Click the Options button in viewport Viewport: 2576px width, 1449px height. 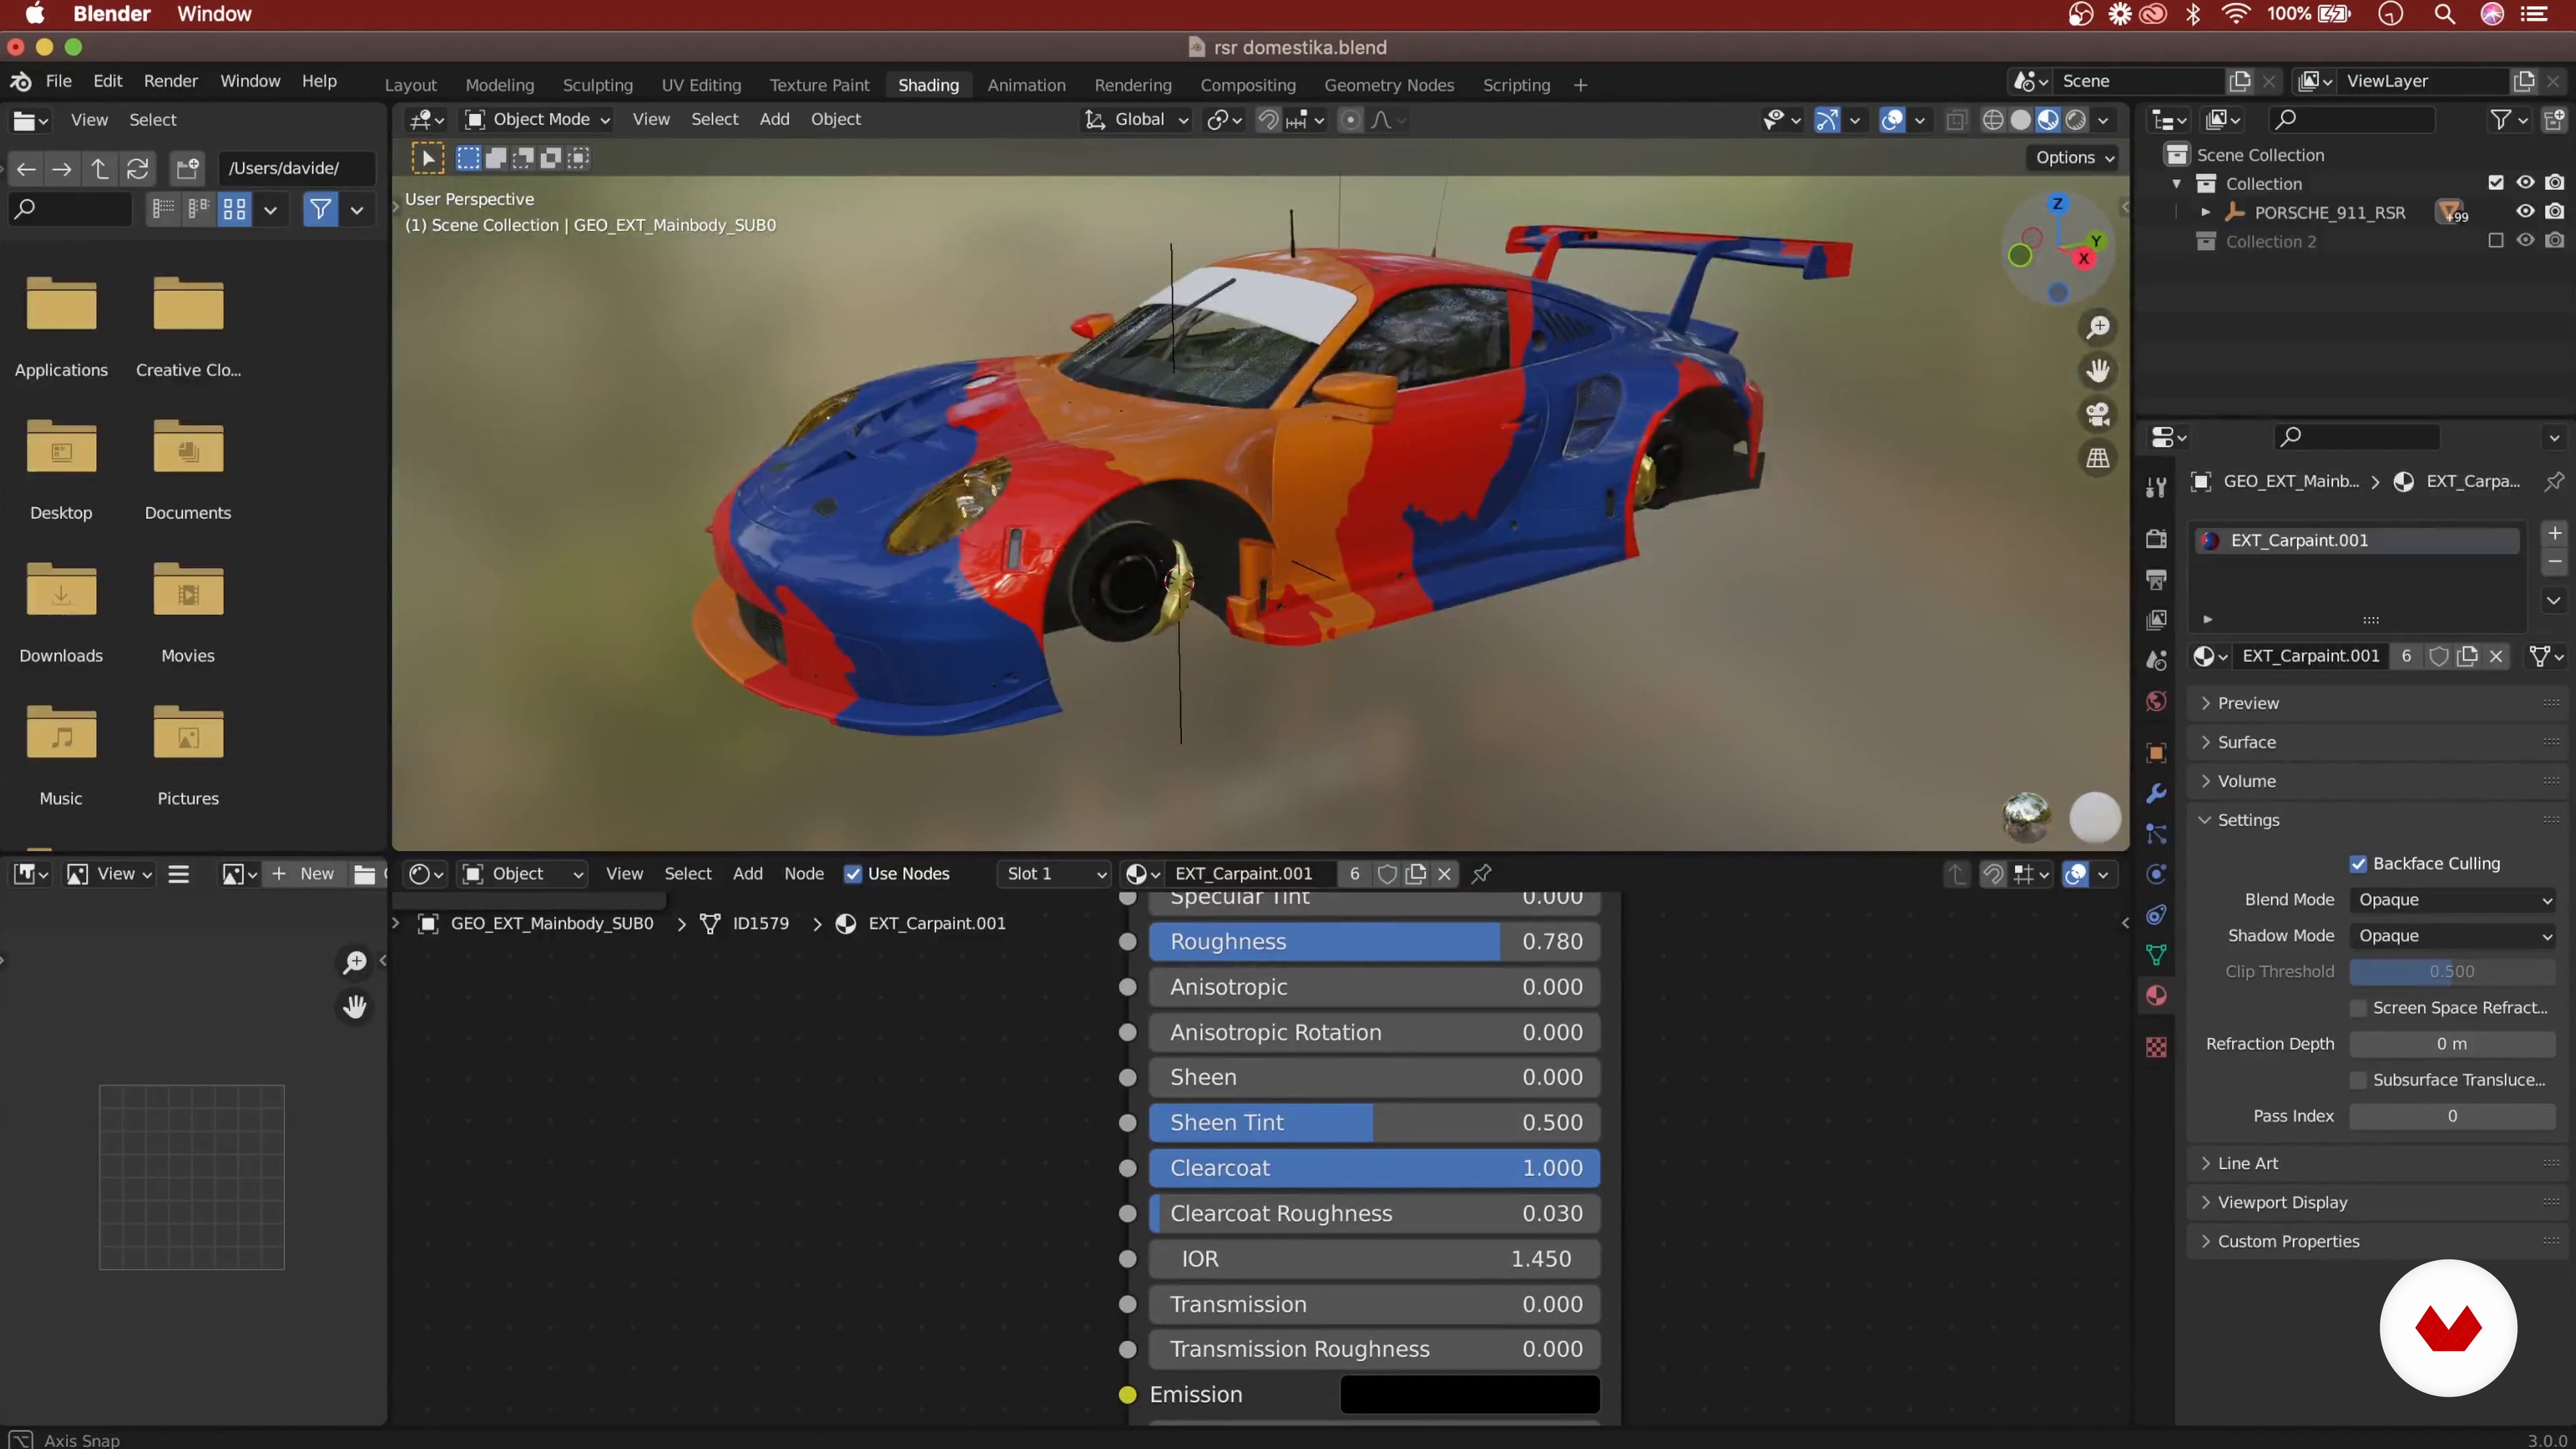pyautogui.click(x=2075, y=157)
